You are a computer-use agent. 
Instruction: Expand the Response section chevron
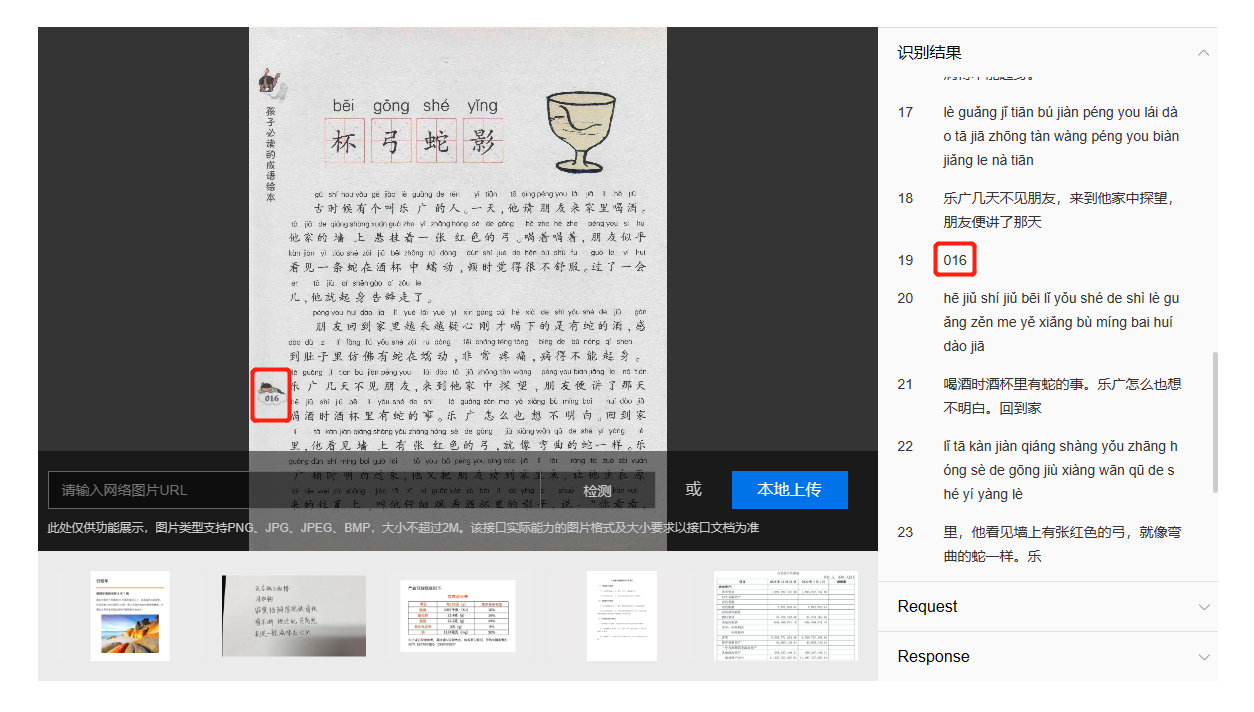[1203, 657]
